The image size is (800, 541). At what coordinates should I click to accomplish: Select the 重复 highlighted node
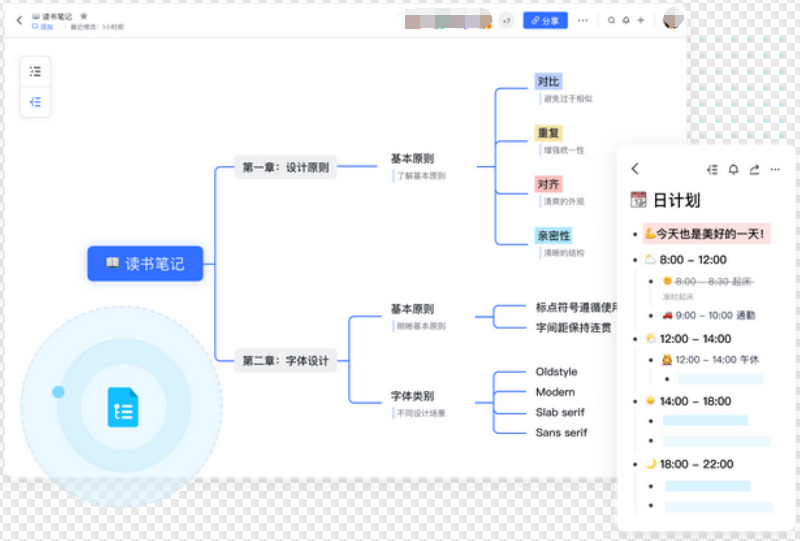[x=548, y=133]
